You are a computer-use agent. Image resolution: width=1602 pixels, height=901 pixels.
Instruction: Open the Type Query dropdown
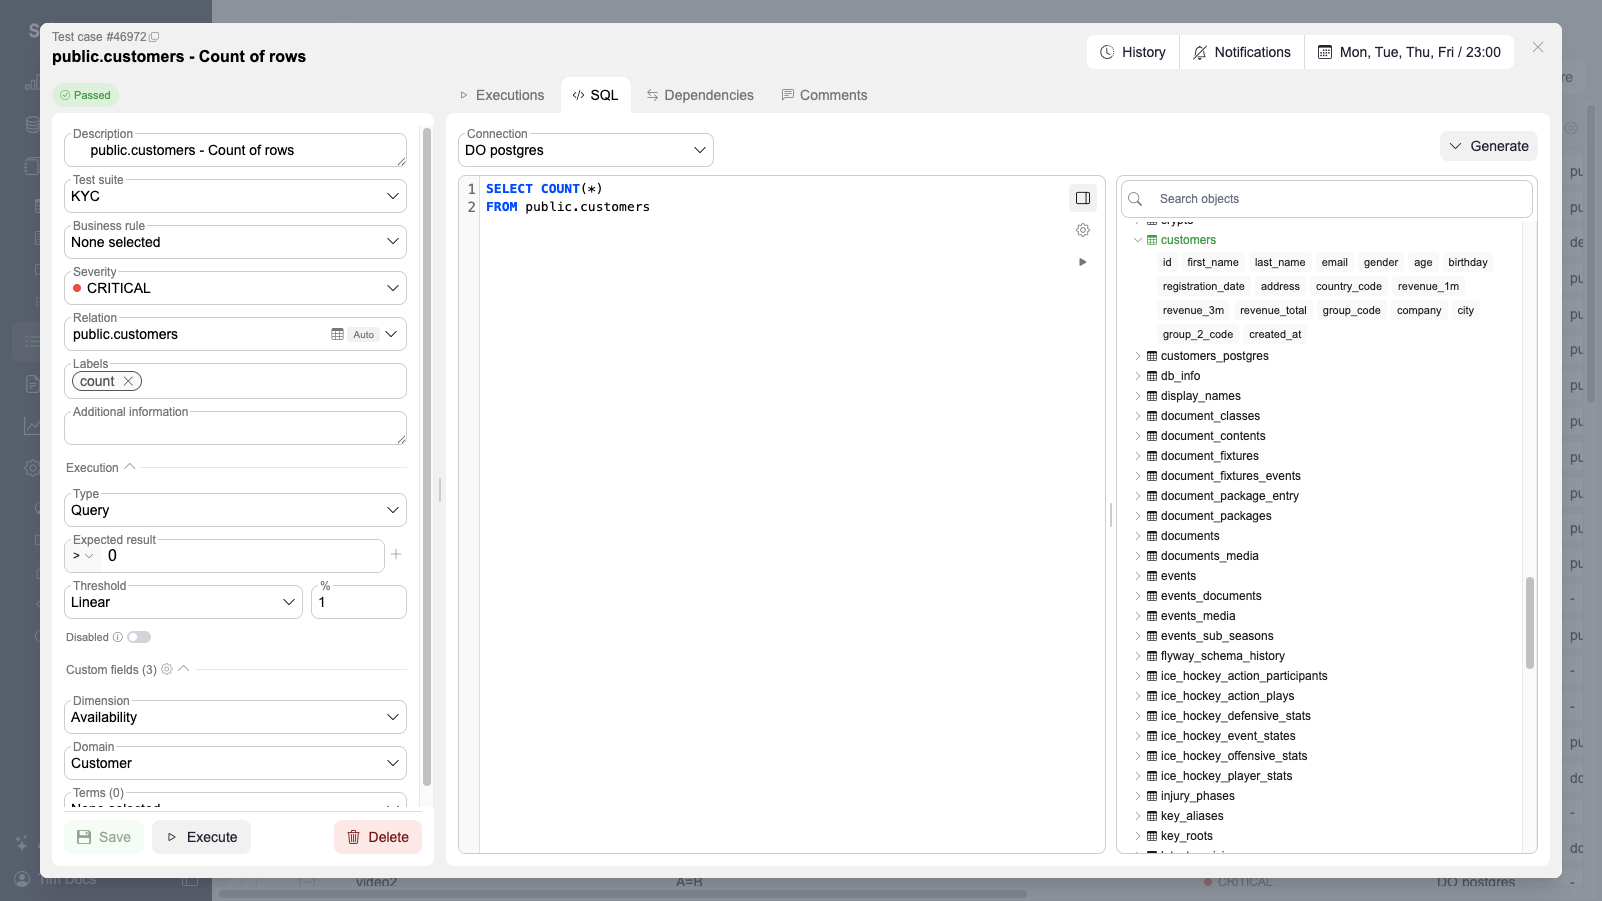(235, 510)
